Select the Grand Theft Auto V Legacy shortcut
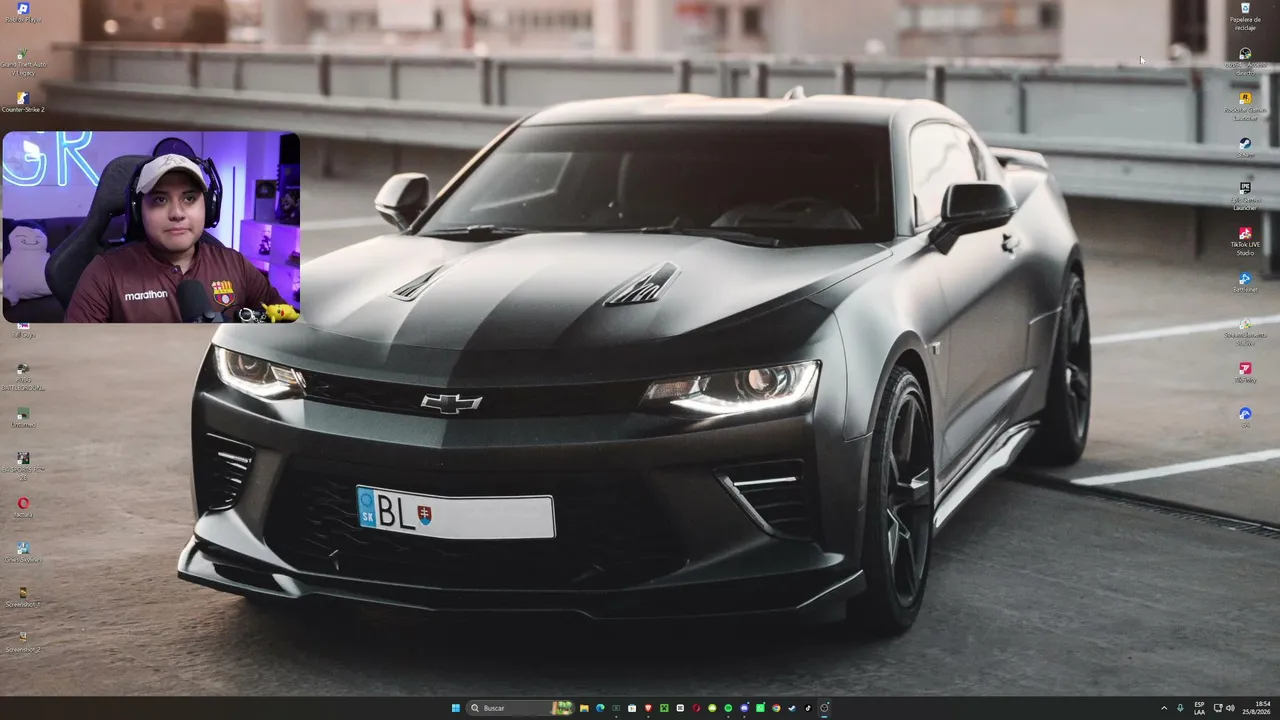 (23, 61)
